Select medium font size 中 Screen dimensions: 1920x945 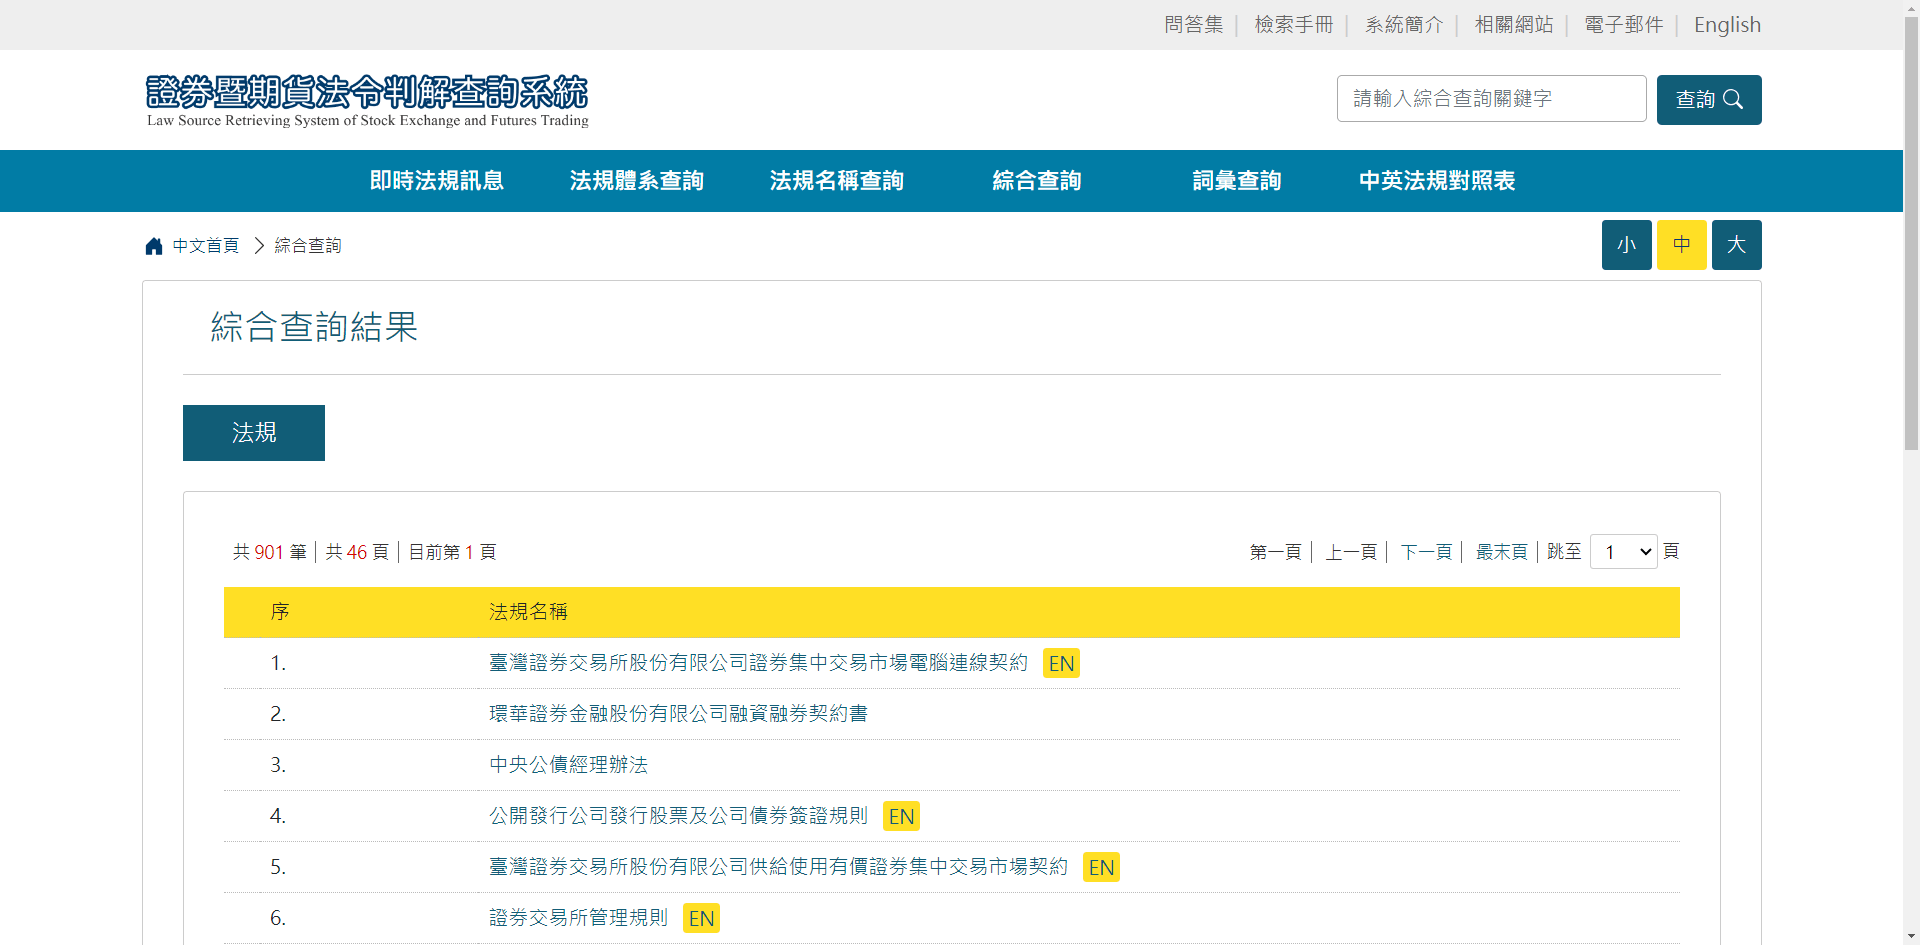[x=1682, y=245]
